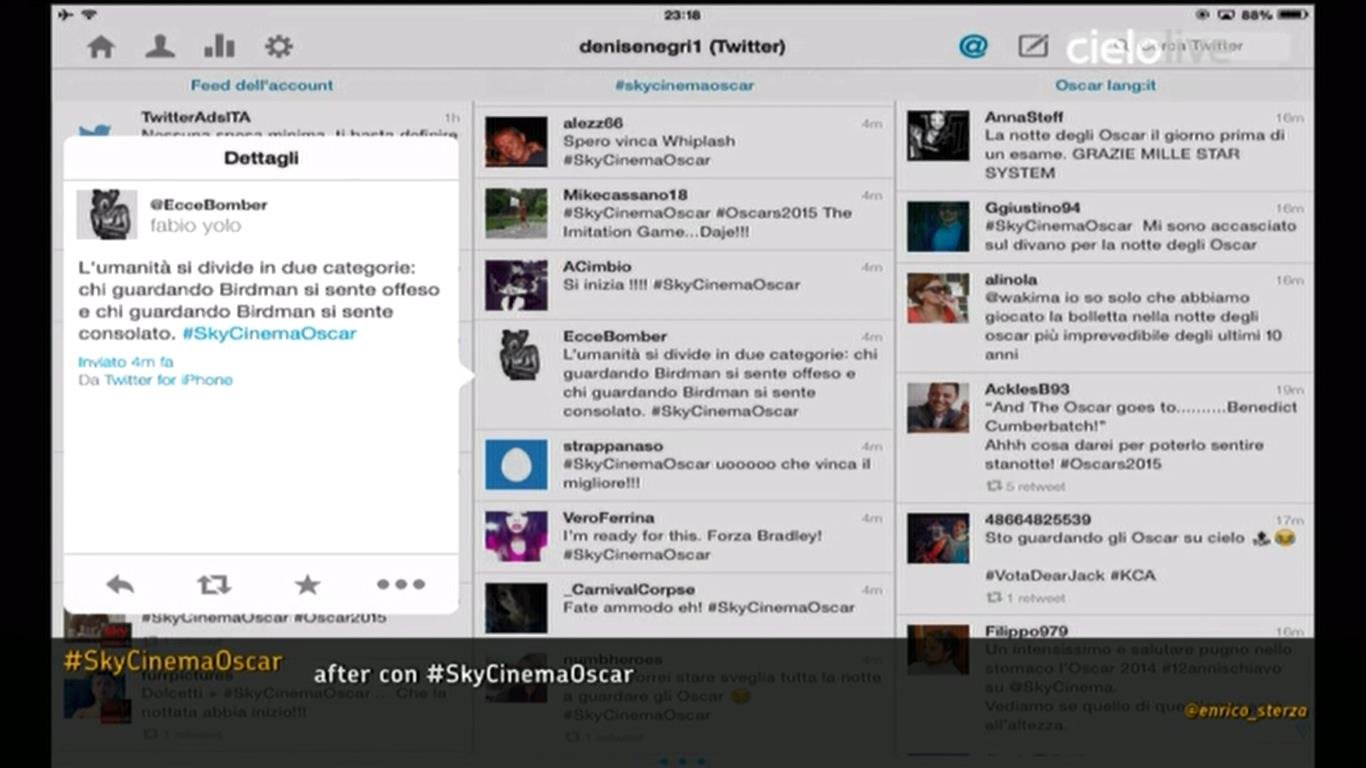1366x768 pixels.
Task: Open alezz66 profile picture
Action: tap(516, 141)
